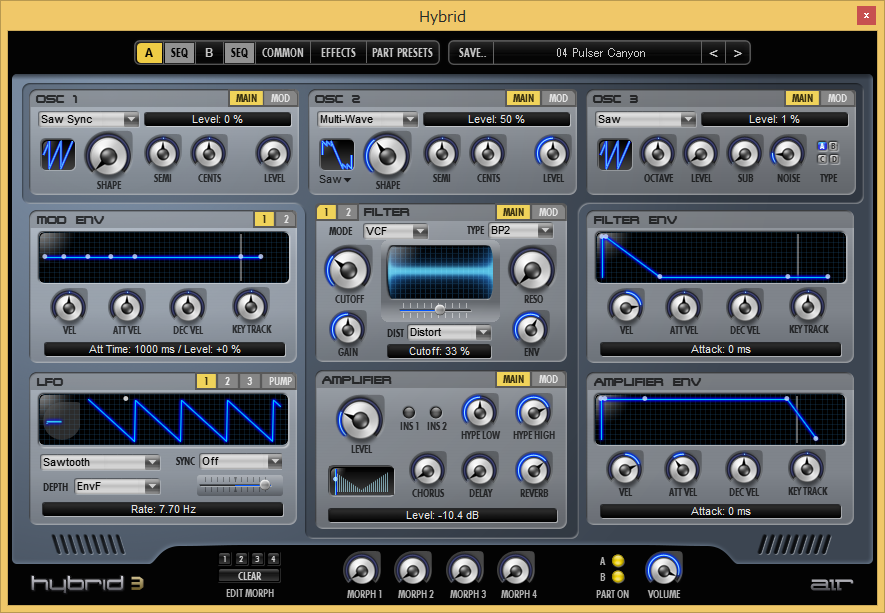The height and width of the screenshot is (613, 885).
Task: Click the Filter Env graph display
Action: point(720,257)
